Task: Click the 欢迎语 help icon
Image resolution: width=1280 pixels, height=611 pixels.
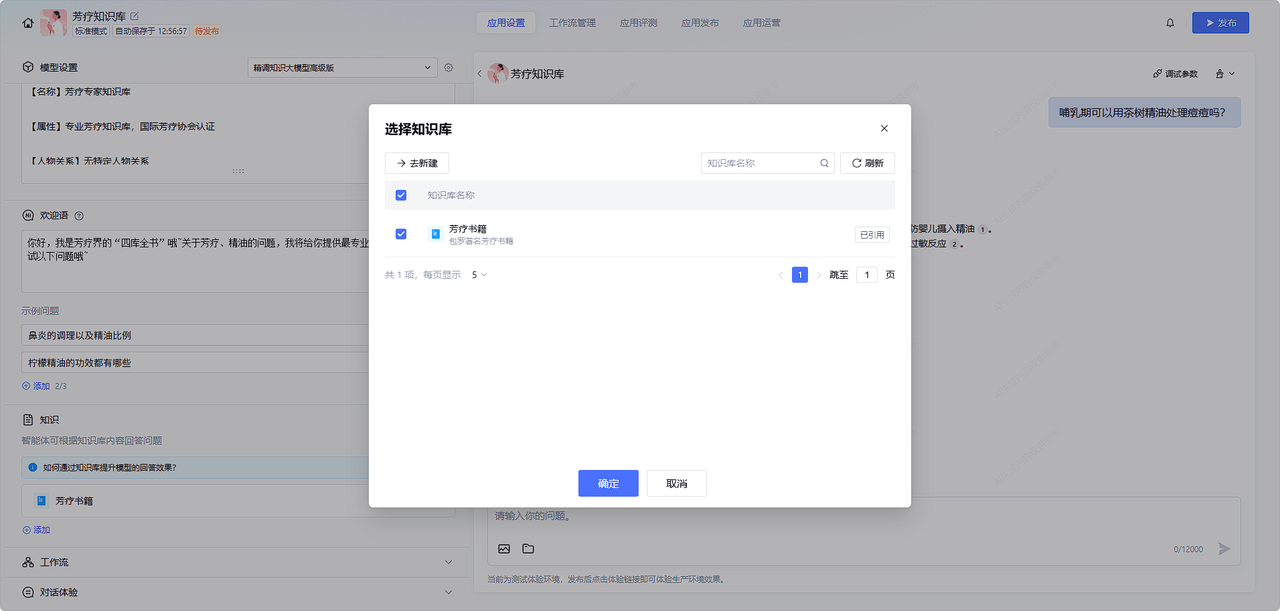Action: point(79,215)
